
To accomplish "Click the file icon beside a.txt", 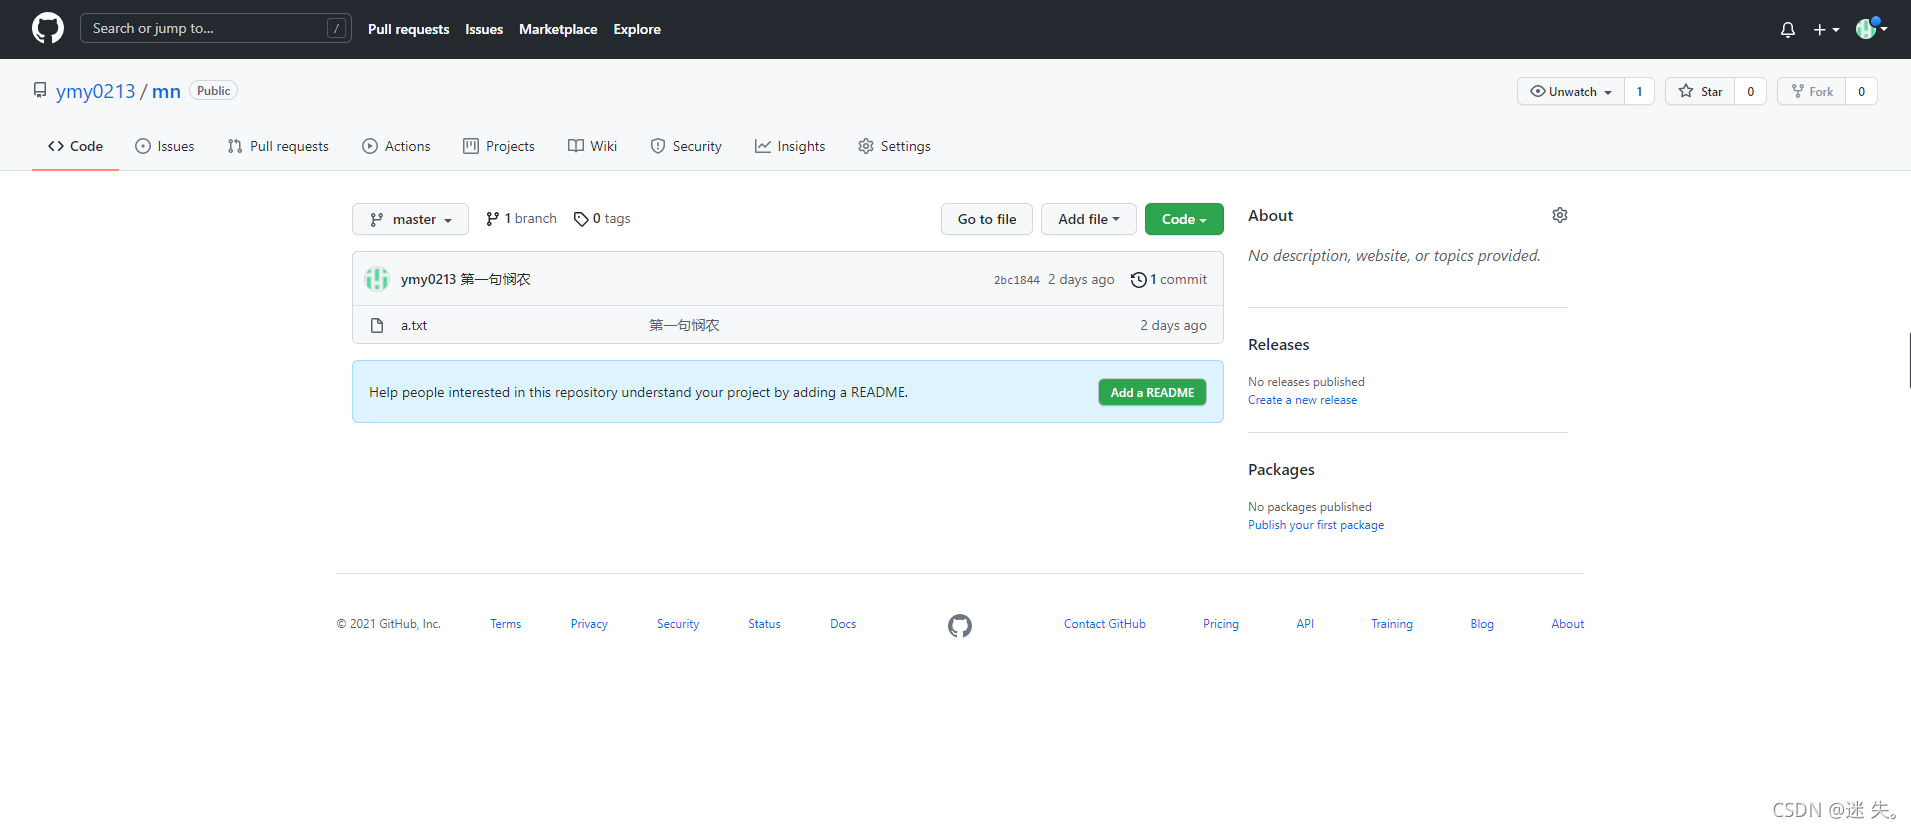I will tap(377, 325).
